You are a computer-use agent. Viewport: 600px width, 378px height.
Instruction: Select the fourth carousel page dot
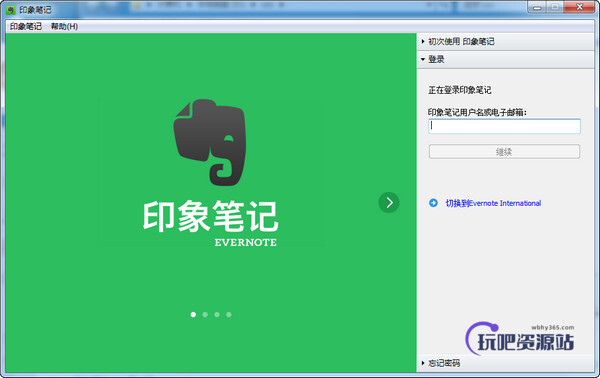point(229,314)
